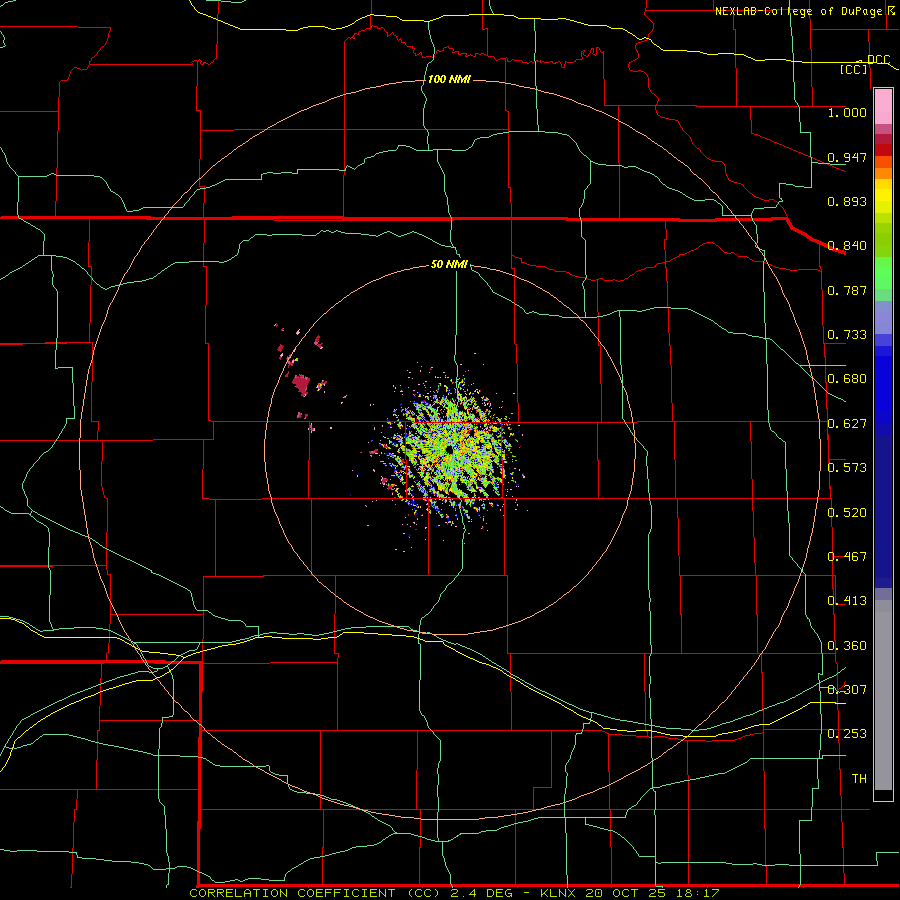The image size is (900, 900).
Task: Click the 0.307 scale value
Action: 847,690
